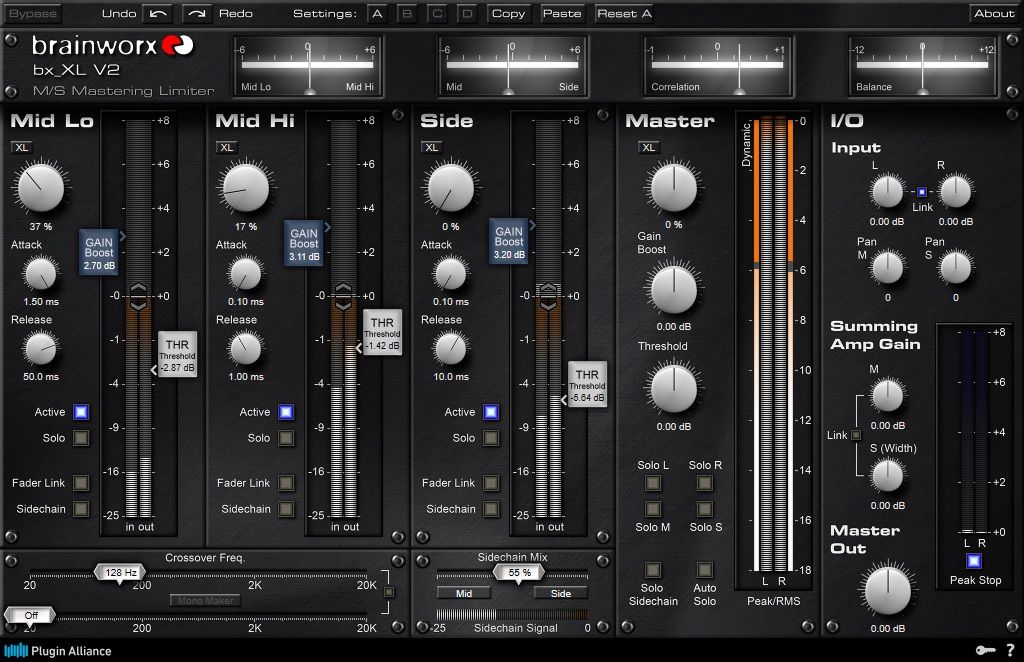The width and height of the screenshot is (1024, 662).
Task: Click the S (Width) knob
Action: point(887,475)
